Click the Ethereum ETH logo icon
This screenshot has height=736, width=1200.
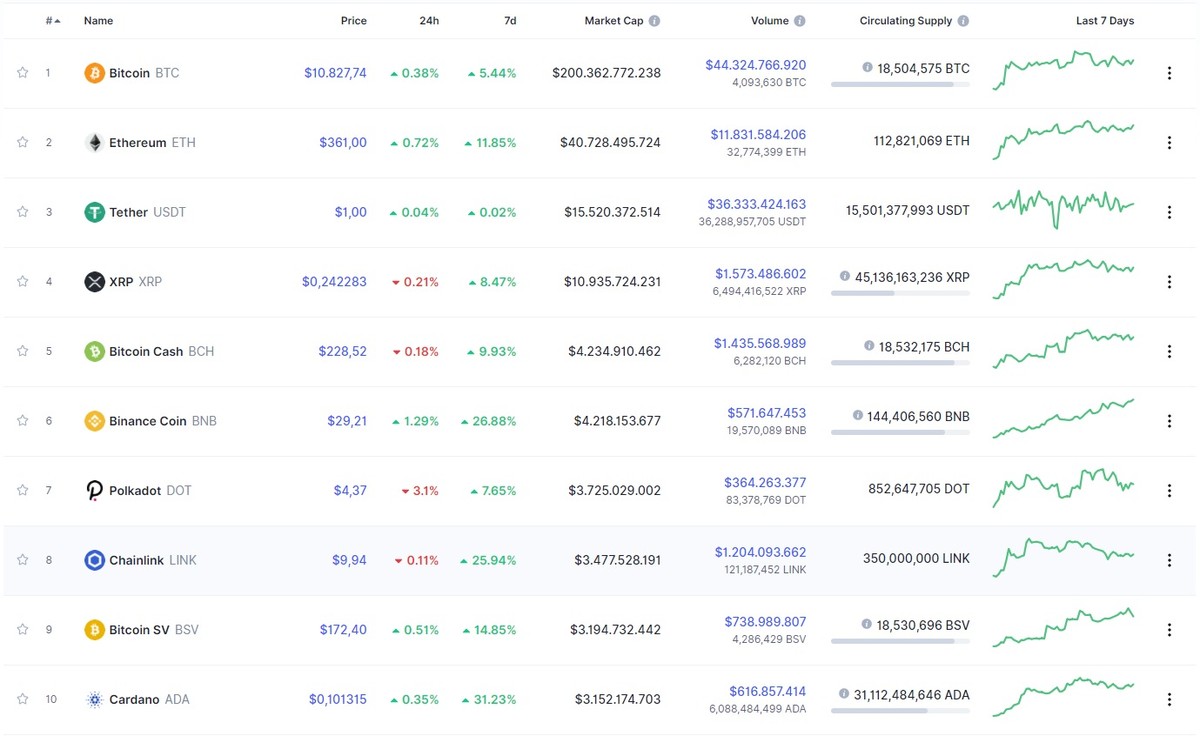tap(97, 142)
